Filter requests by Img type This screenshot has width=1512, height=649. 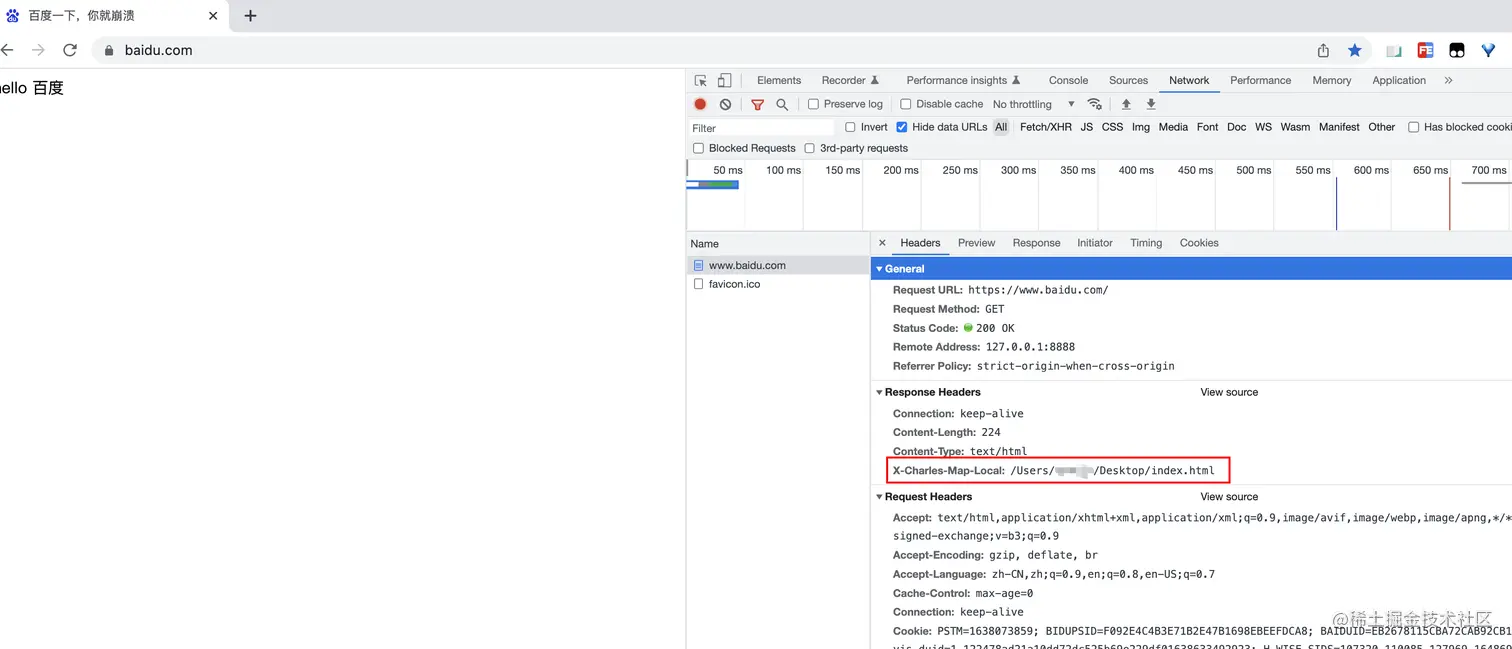tap(1141, 127)
